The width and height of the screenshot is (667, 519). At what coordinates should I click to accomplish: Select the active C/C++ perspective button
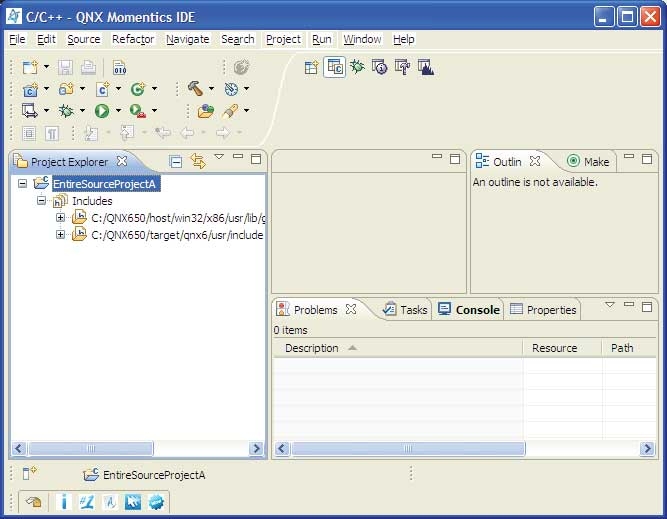click(x=334, y=67)
